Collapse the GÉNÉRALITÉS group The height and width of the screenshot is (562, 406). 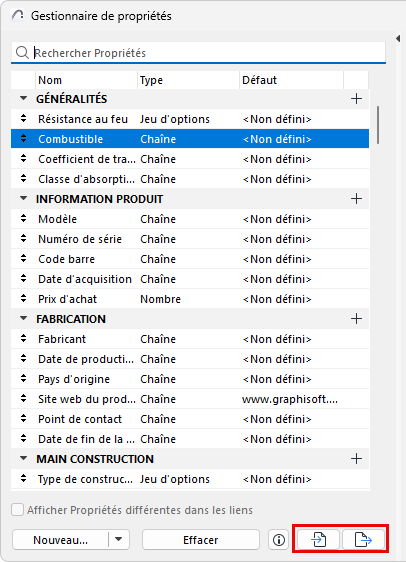point(24,98)
